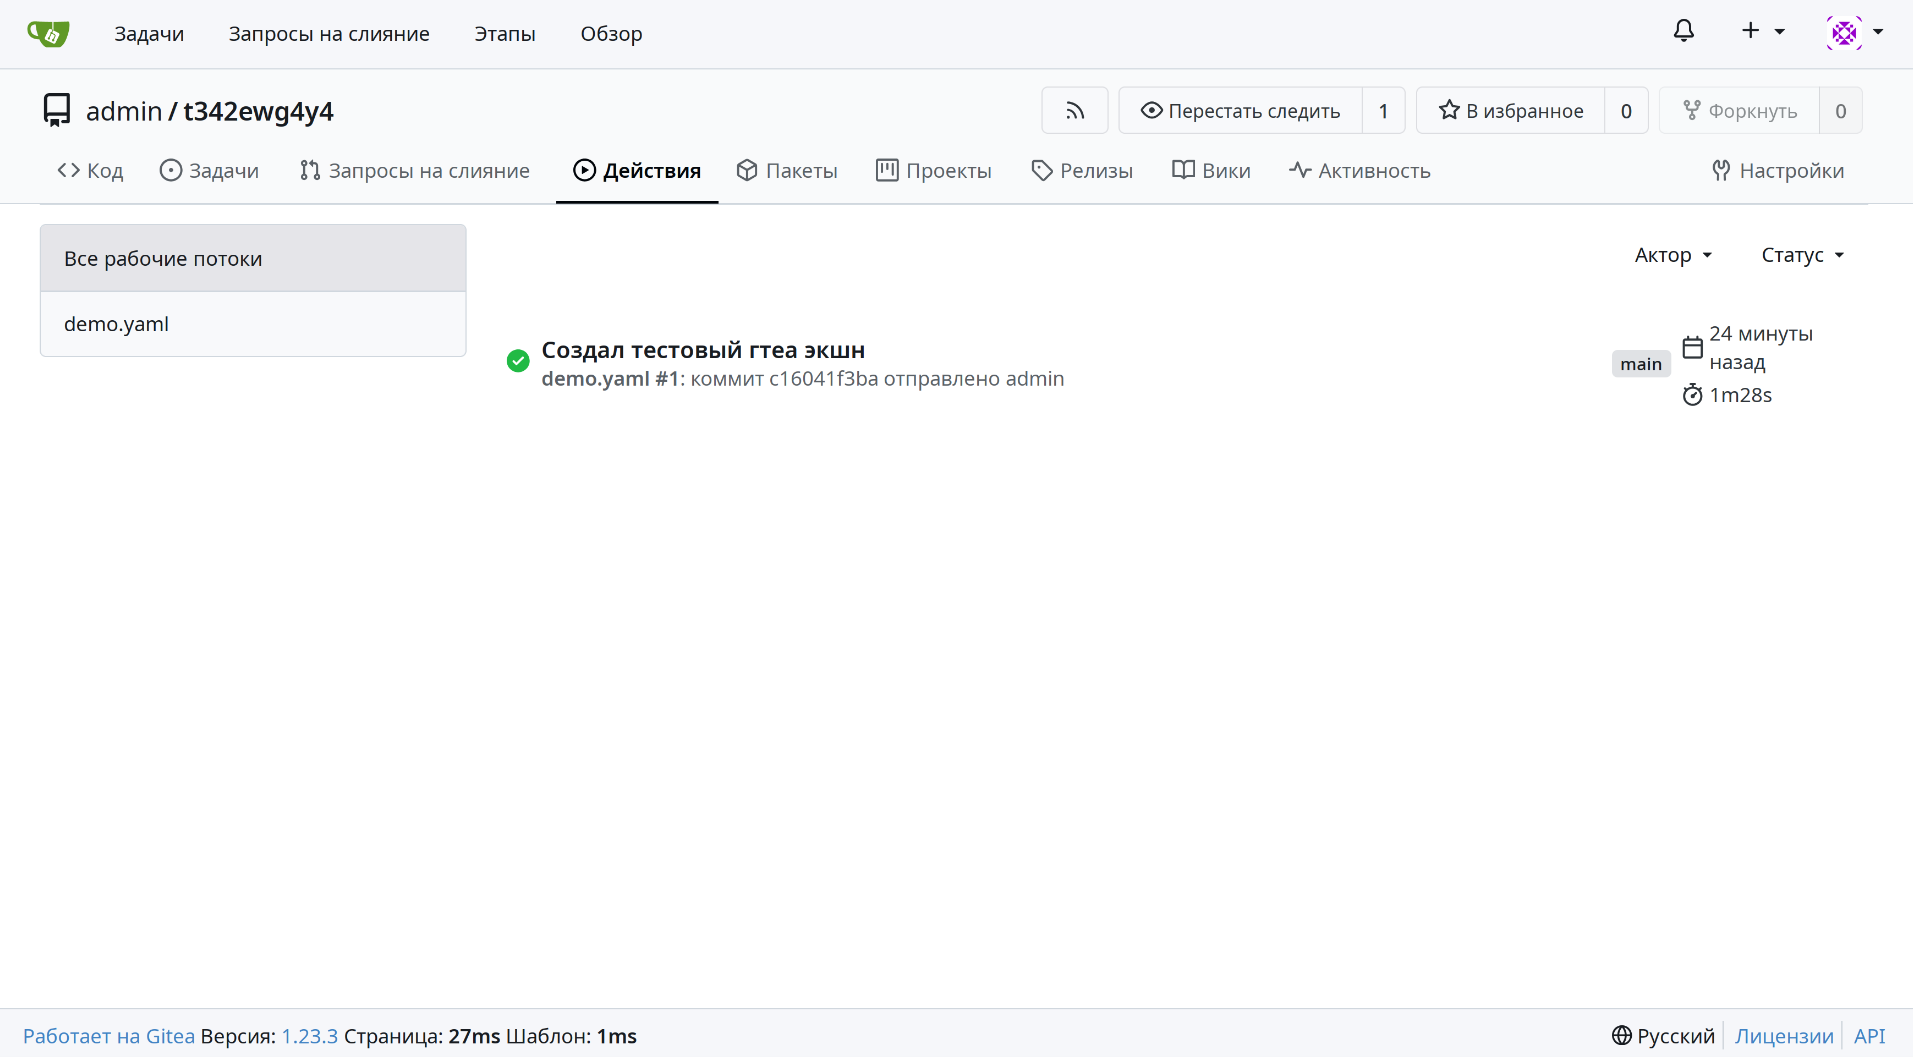
Task: Open the Gitea home logo
Action: coord(48,34)
